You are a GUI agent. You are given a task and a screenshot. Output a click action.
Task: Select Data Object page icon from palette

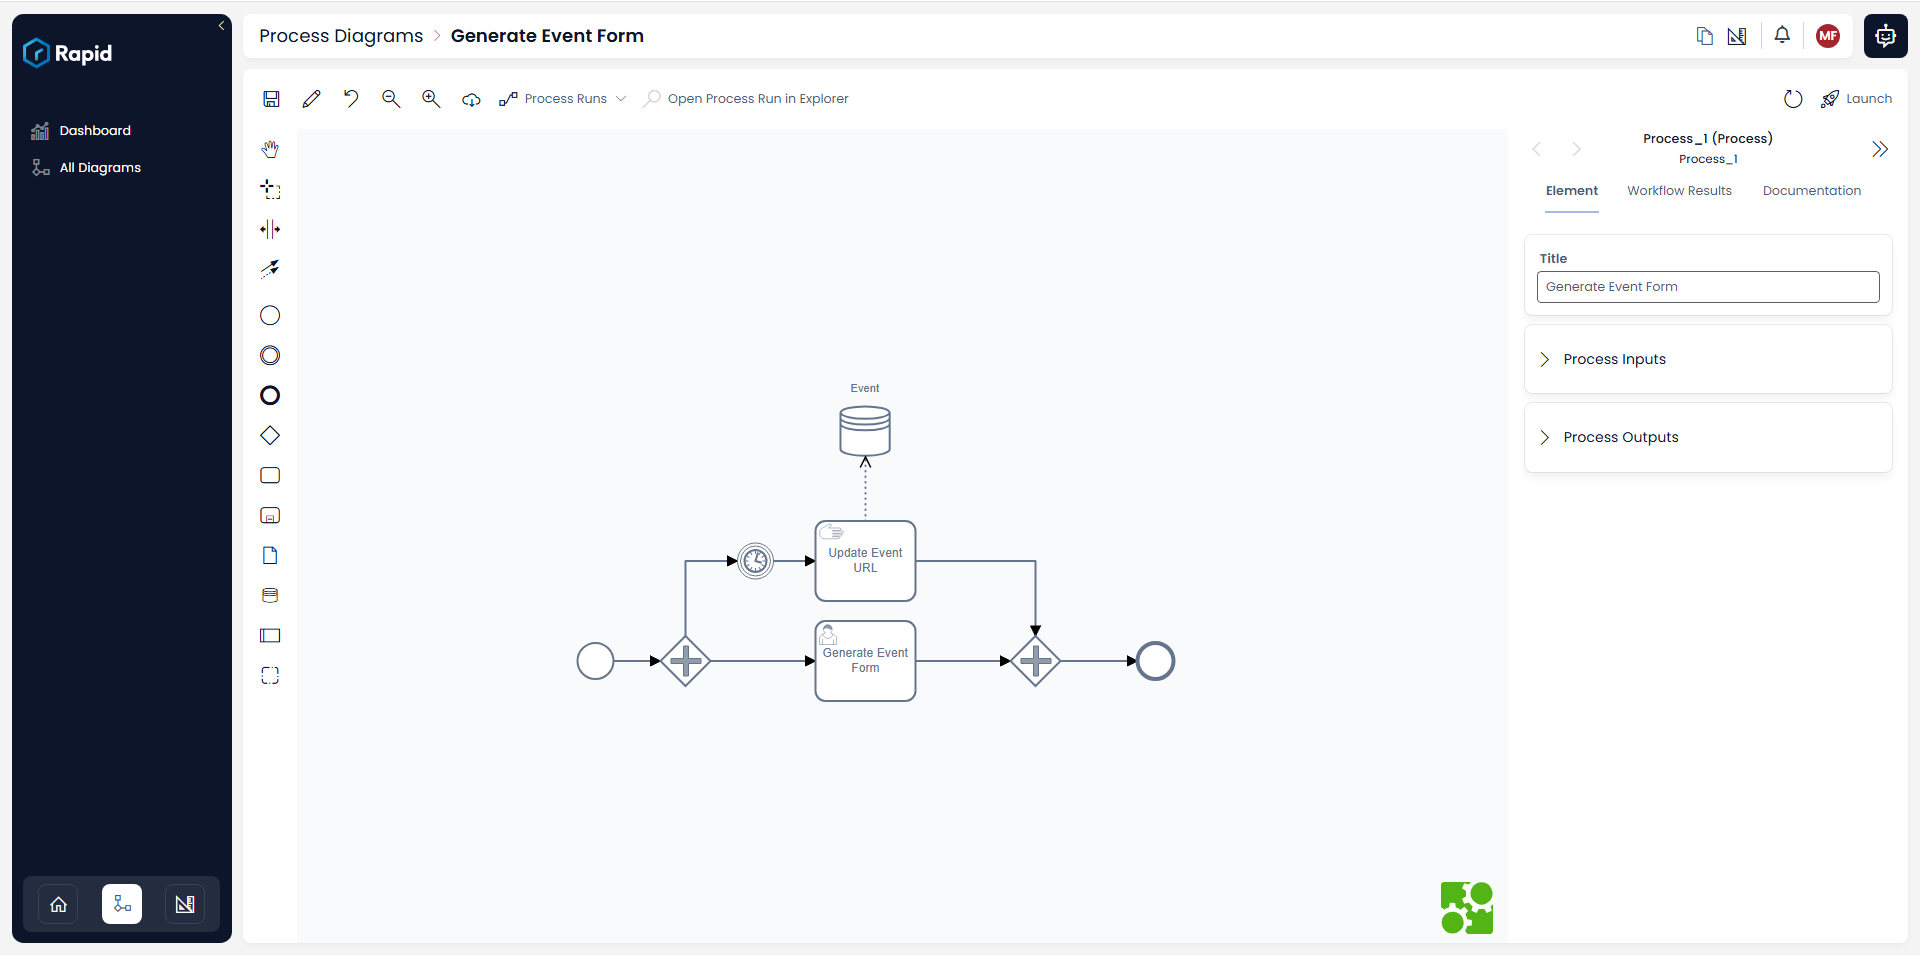point(270,556)
